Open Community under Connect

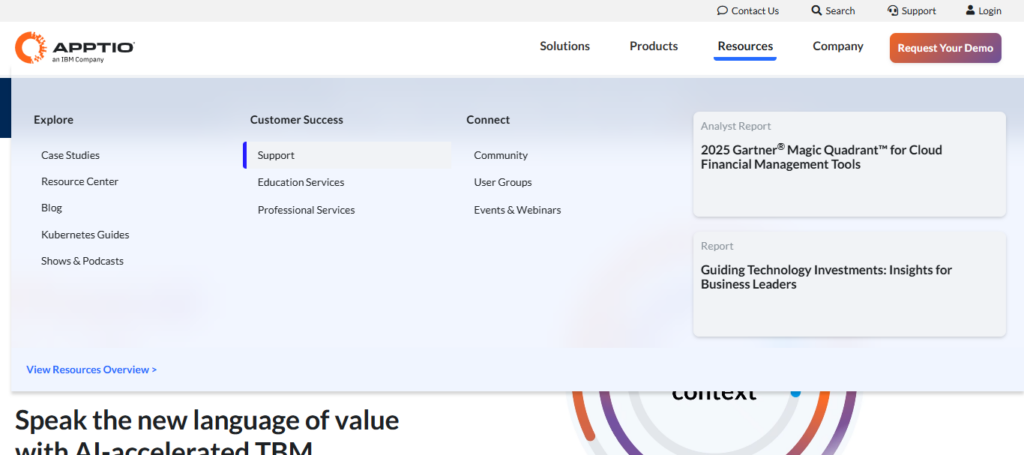[x=501, y=155]
